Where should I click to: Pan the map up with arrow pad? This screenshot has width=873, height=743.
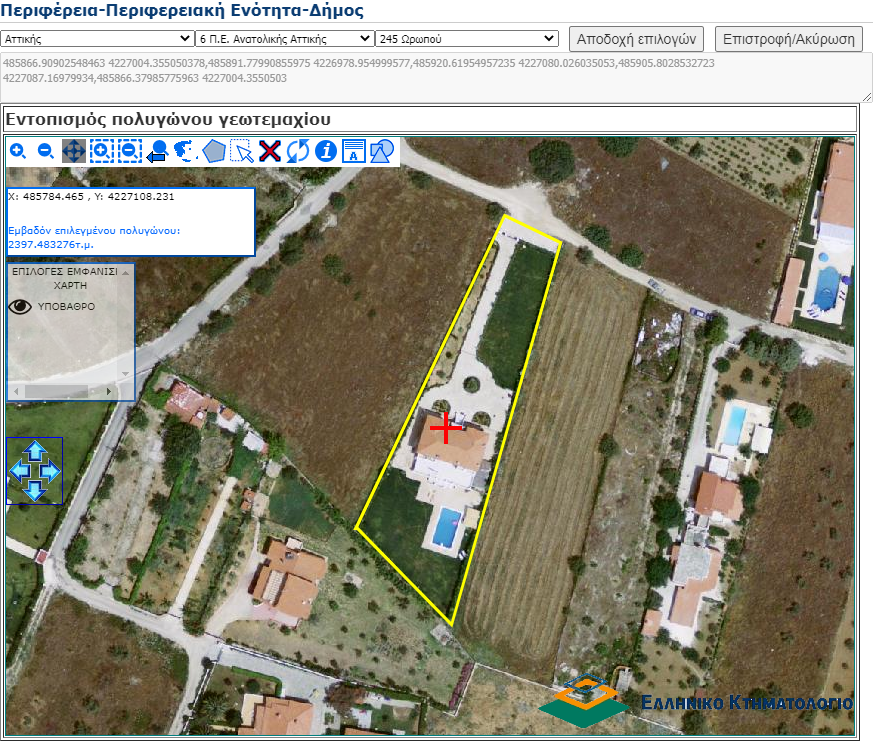35,450
